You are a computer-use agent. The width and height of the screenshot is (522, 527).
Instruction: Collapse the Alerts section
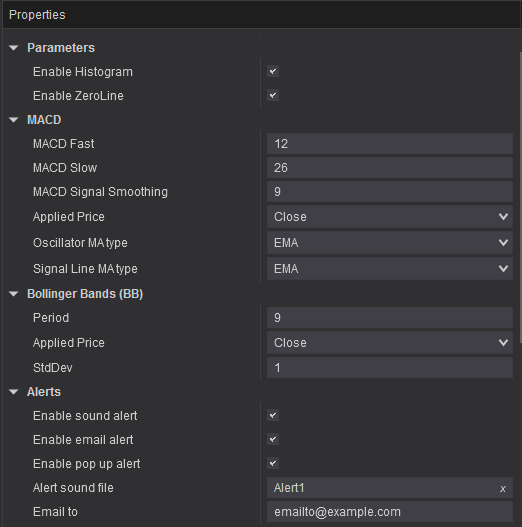pyautogui.click(x=14, y=392)
